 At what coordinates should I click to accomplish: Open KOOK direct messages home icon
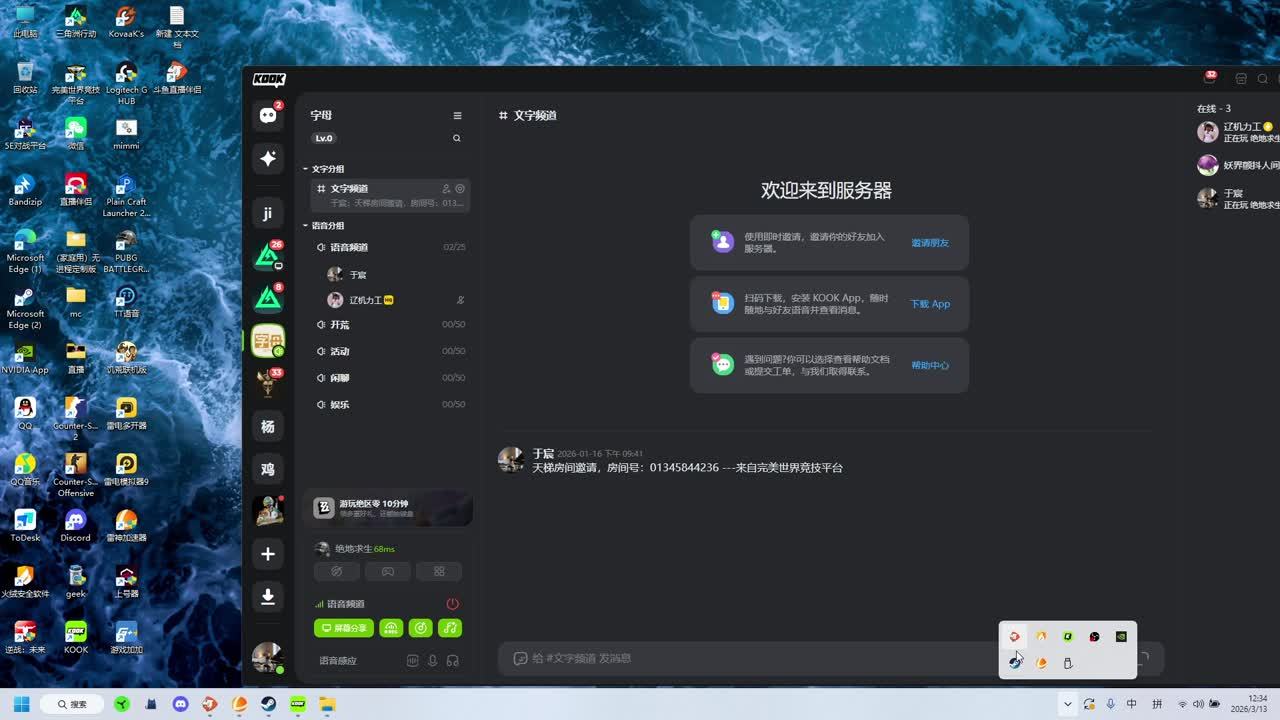coord(268,115)
